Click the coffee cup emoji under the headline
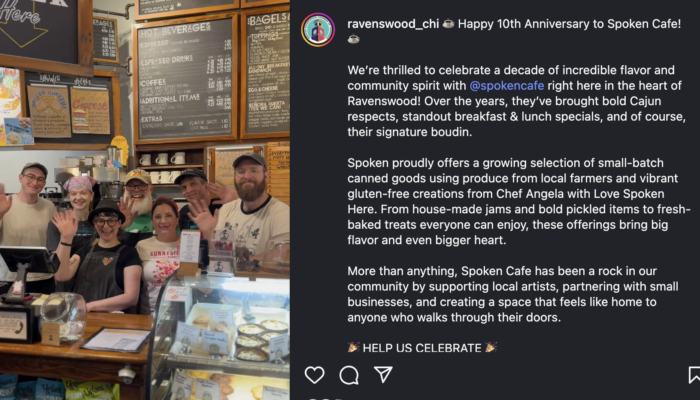The height and width of the screenshot is (400, 700). (x=354, y=39)
